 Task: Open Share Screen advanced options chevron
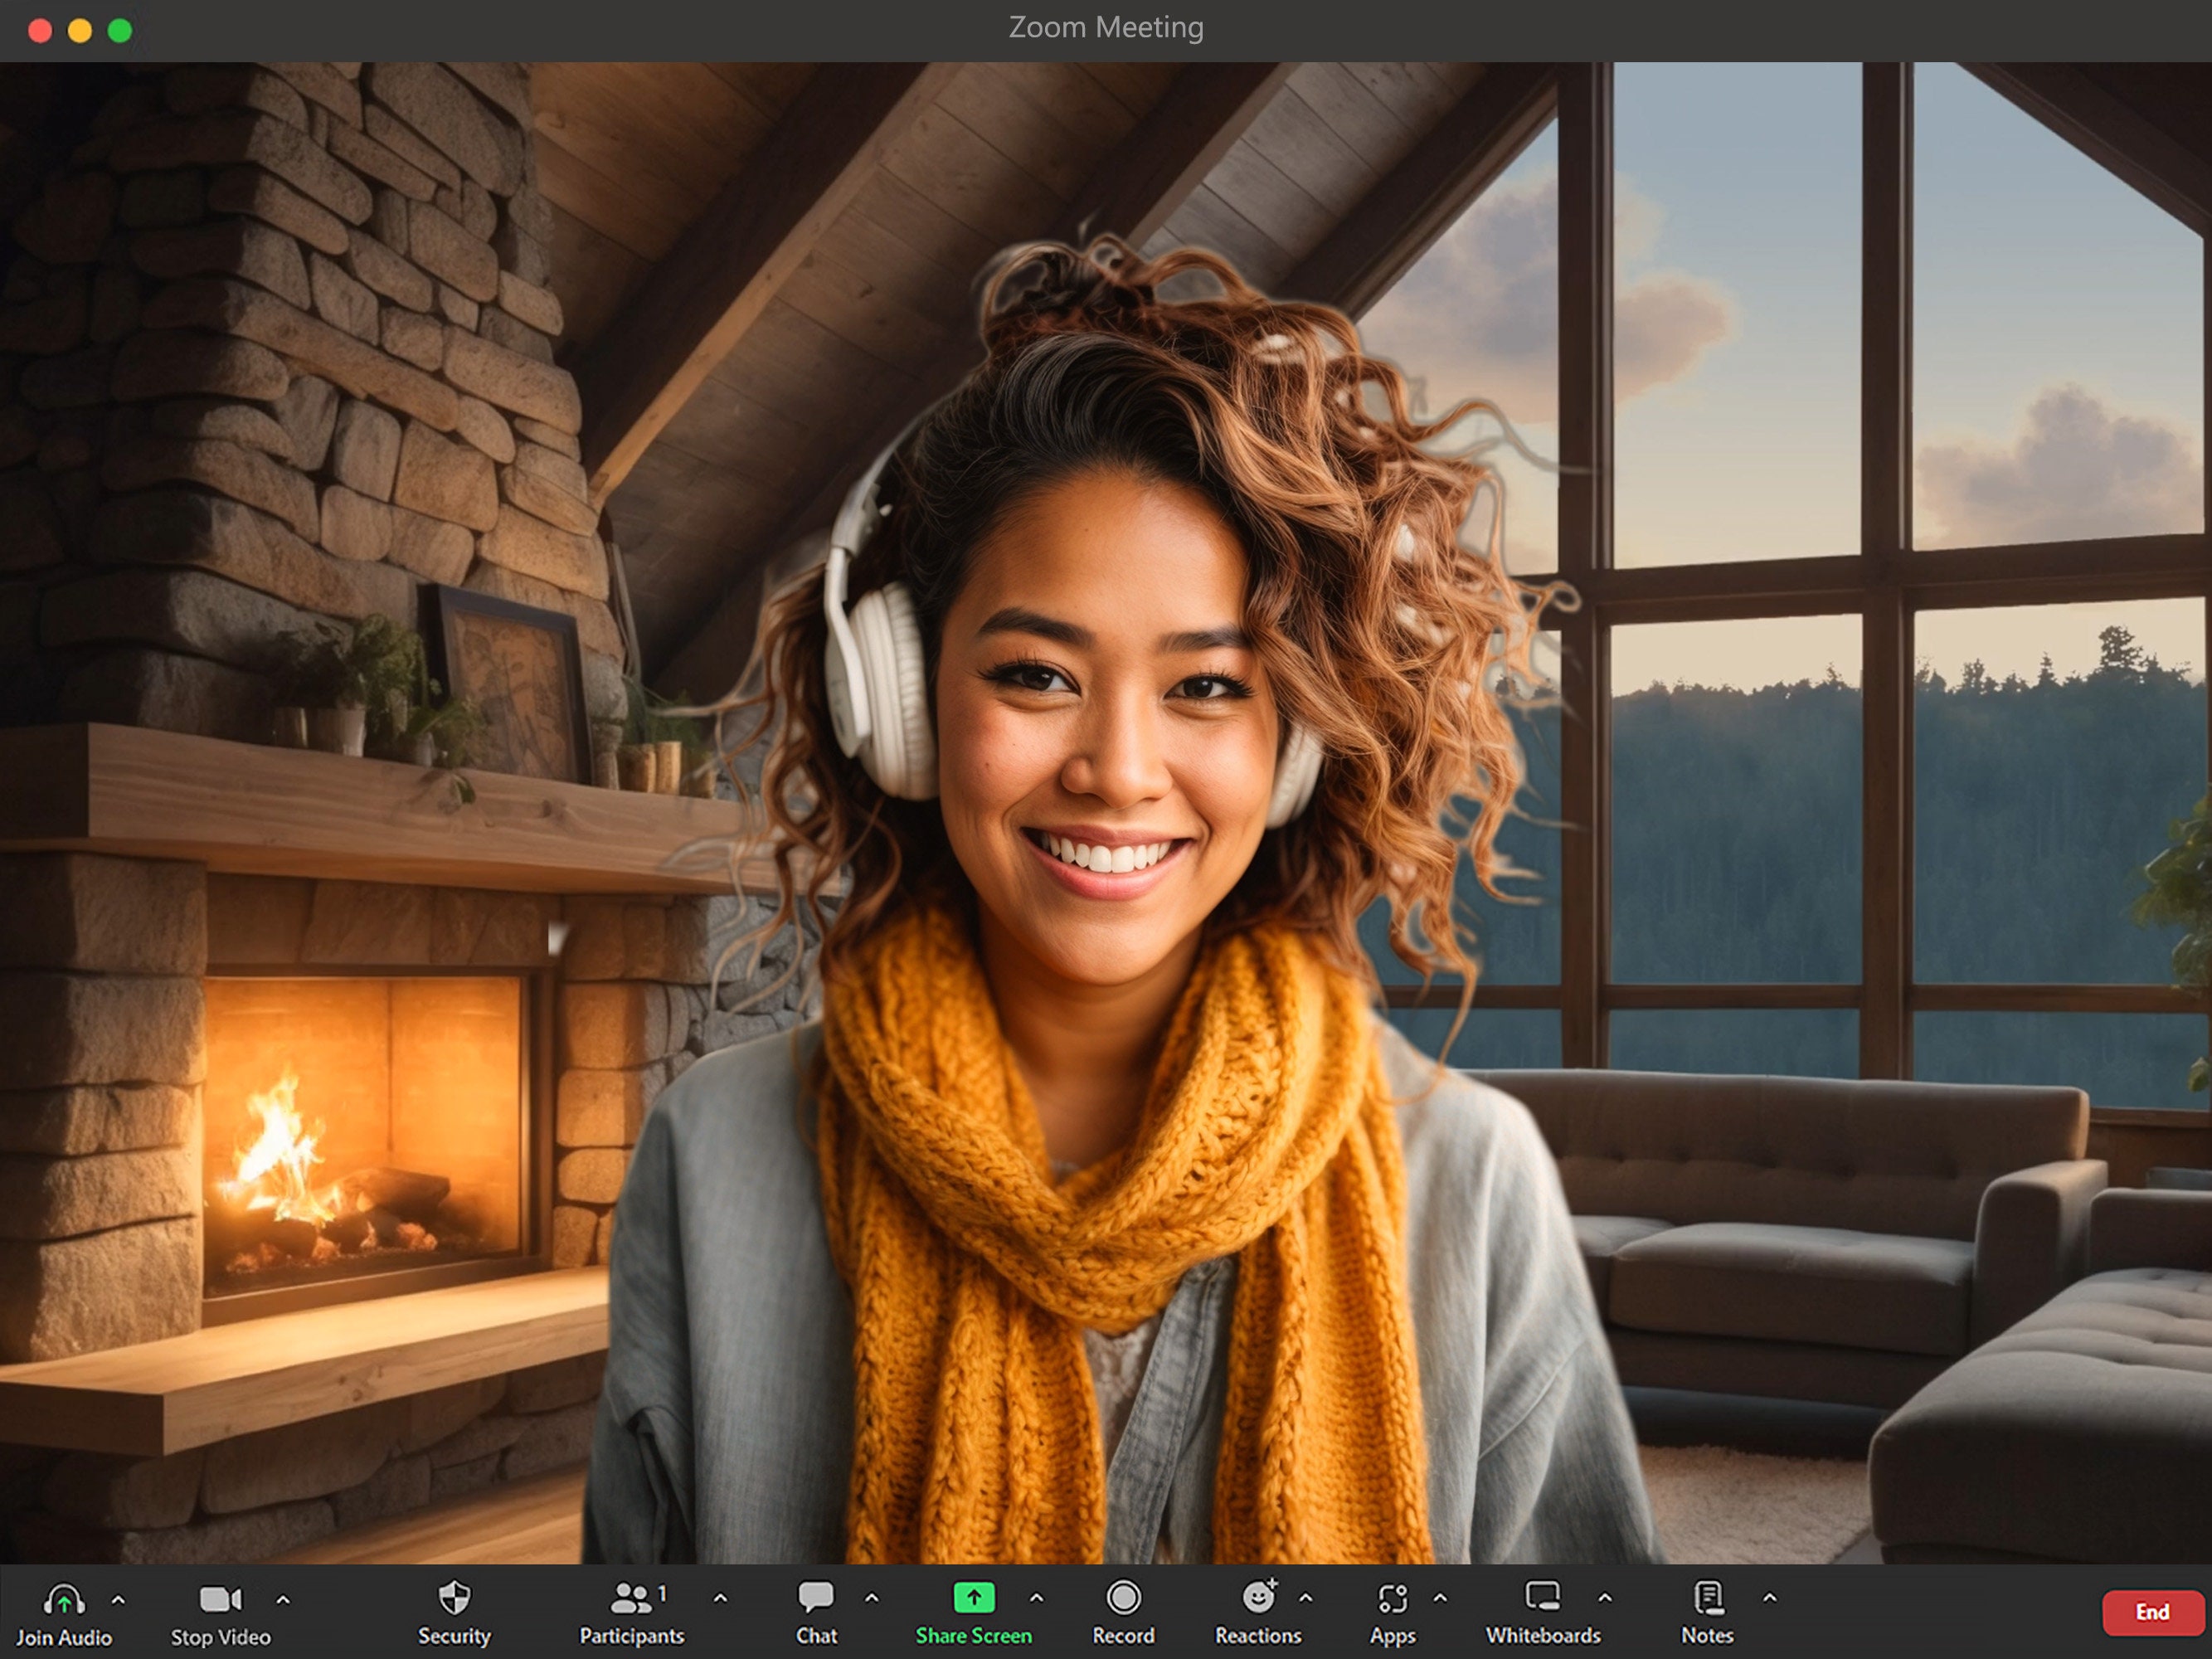coord(1037,1600)
